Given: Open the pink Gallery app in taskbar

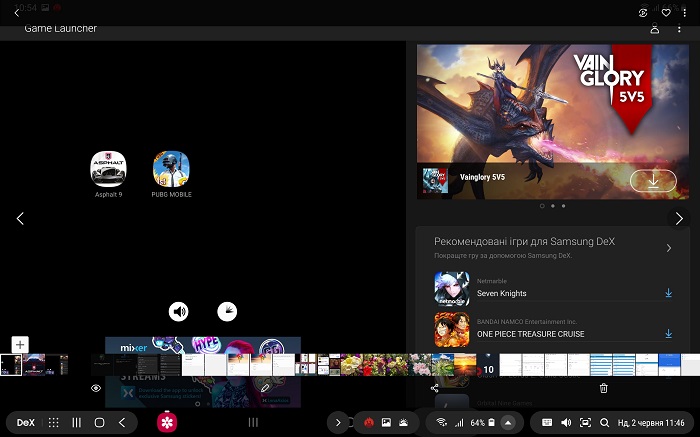Looking at the screenshot, I should click(x=167, y=422).
